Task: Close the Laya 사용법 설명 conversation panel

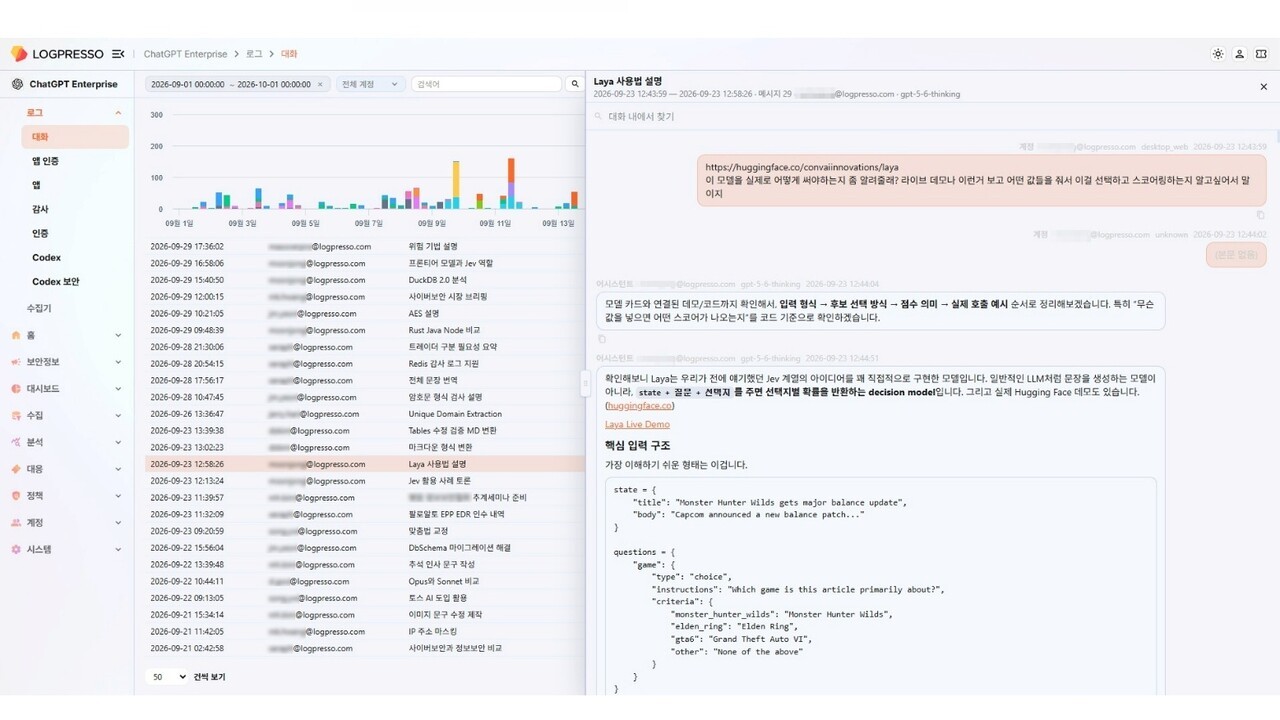Action: click(x=1263, y=87)
